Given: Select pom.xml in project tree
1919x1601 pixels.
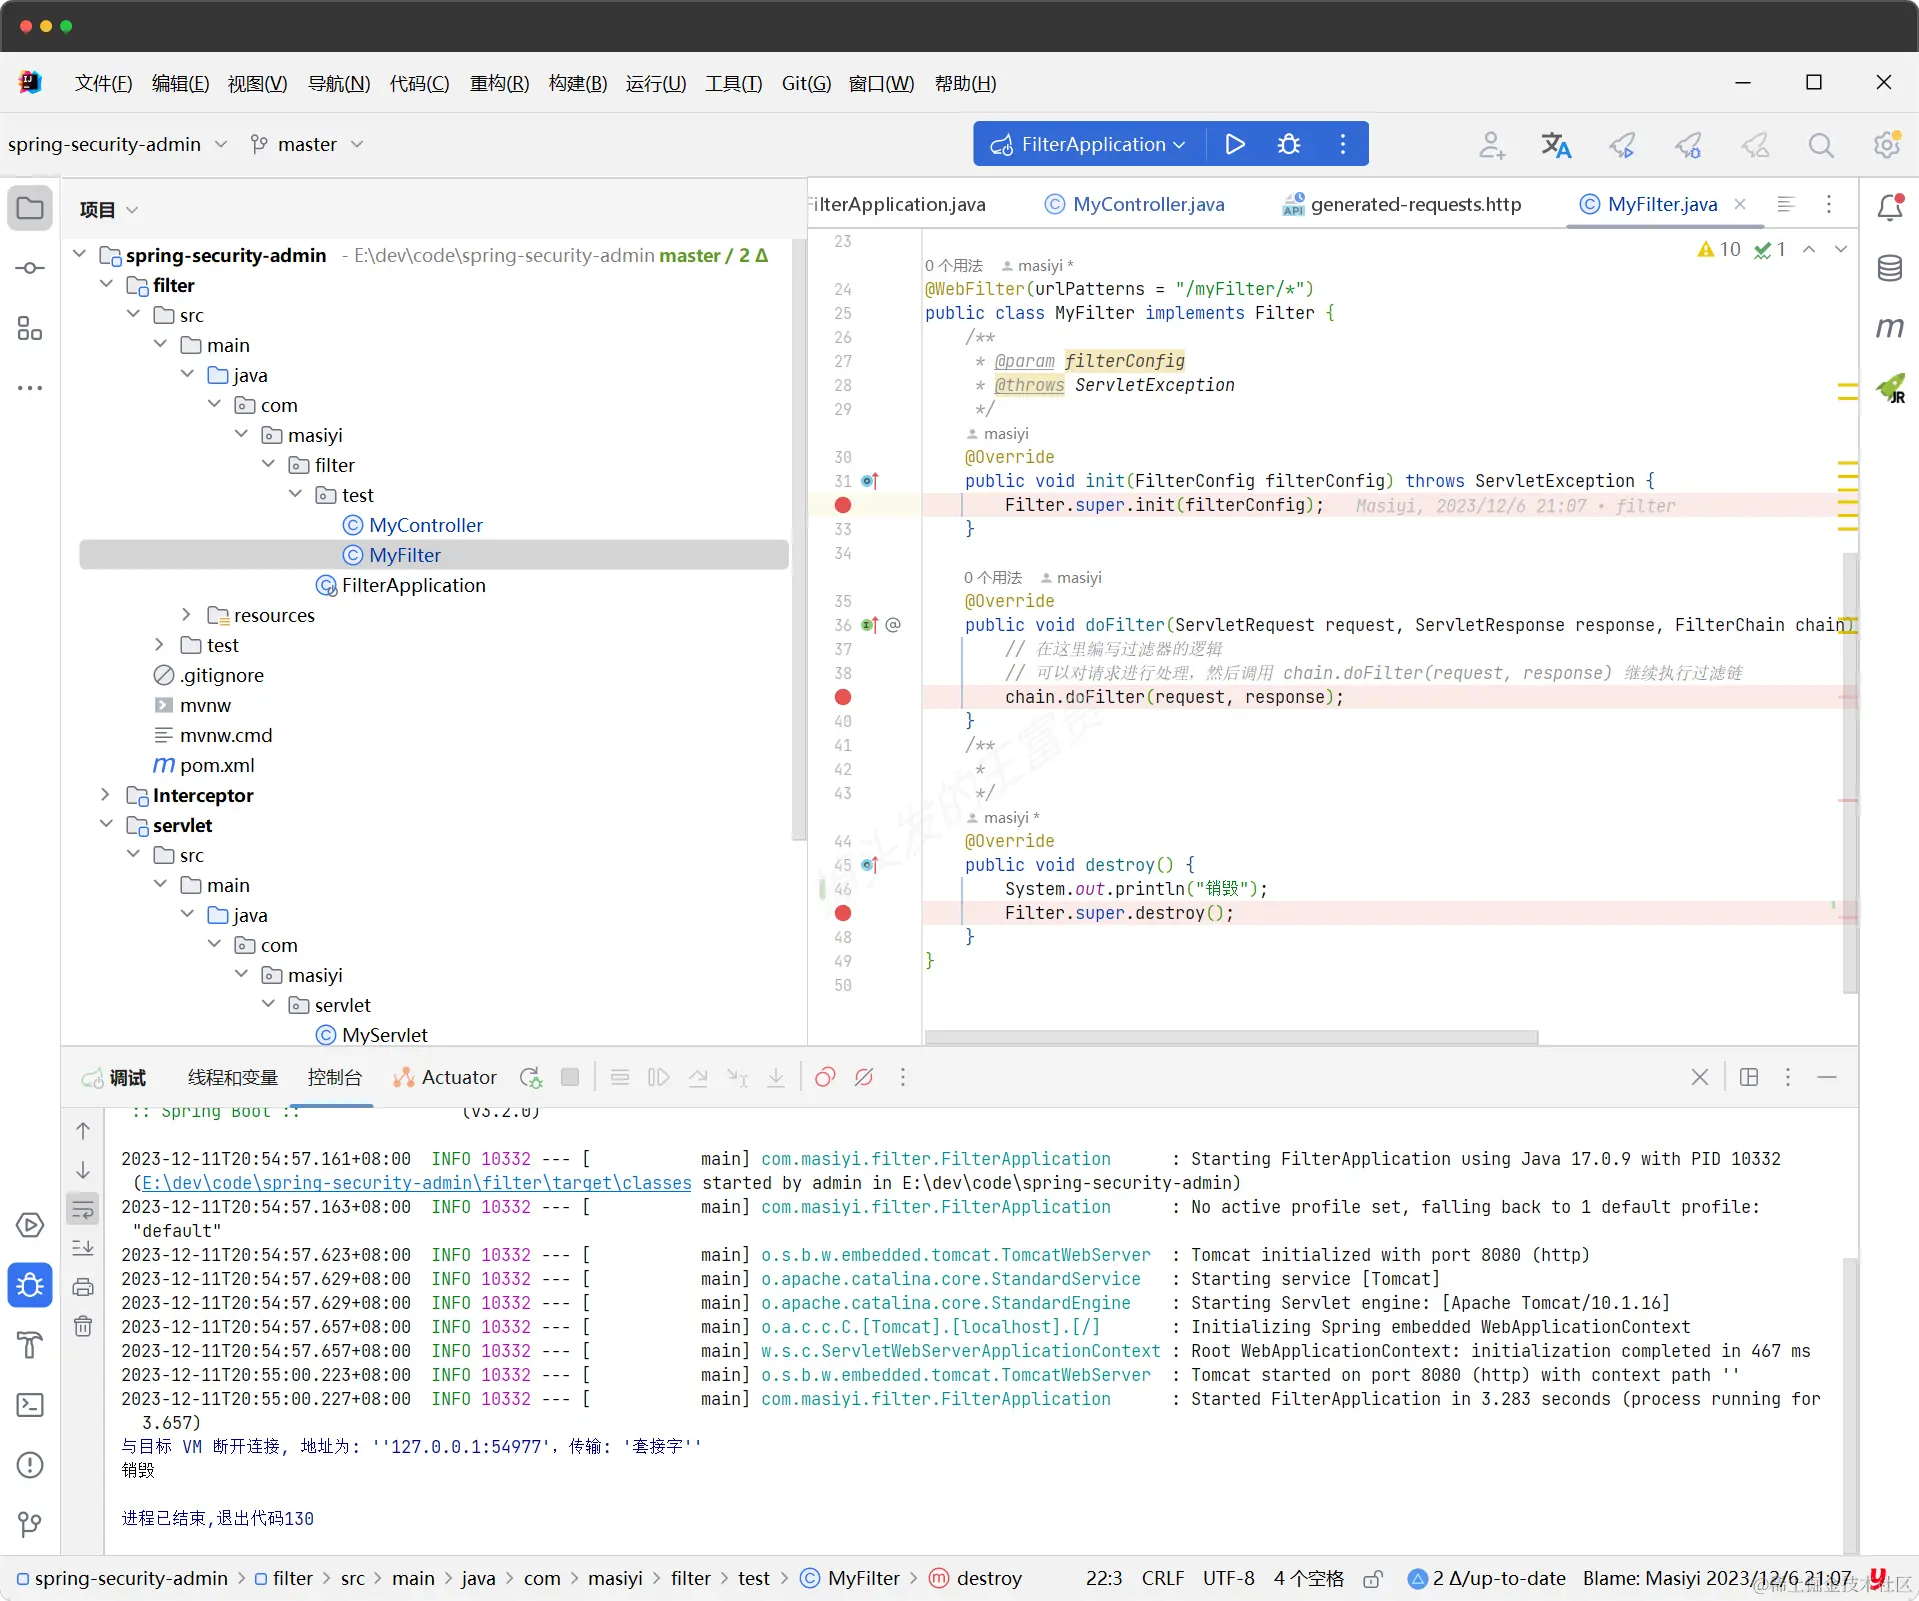Looking at the screenshot, I should coord(204,765).
